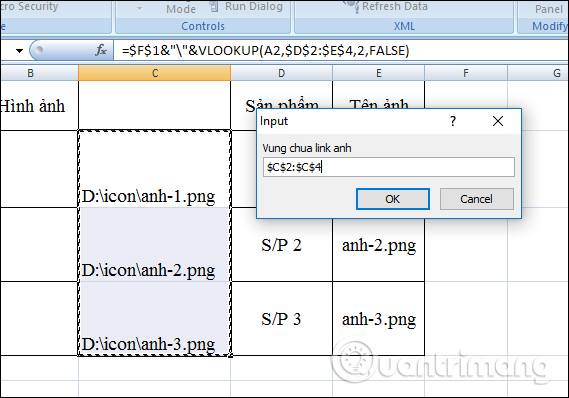Viewport: 569px width, 398px height.
Task: Click cell with D:\icon\anh-3.png
Action: (x=155, y=319)
